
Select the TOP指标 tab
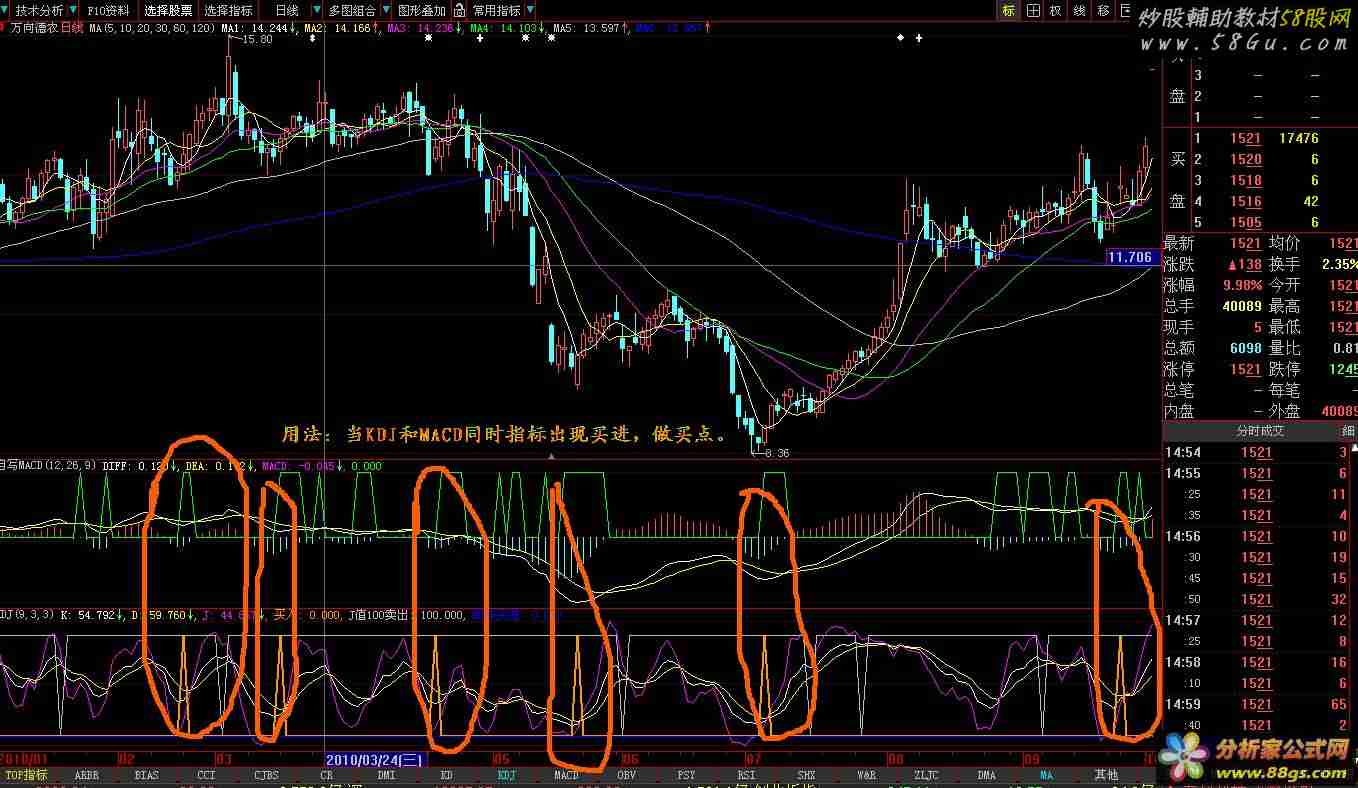[26, 775]
